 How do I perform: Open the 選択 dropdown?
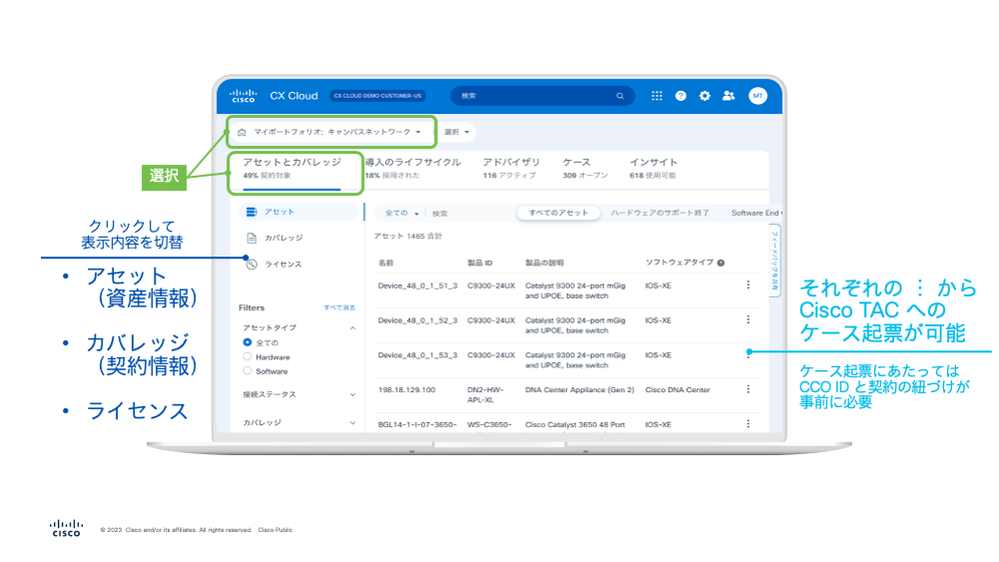point(457,132)
